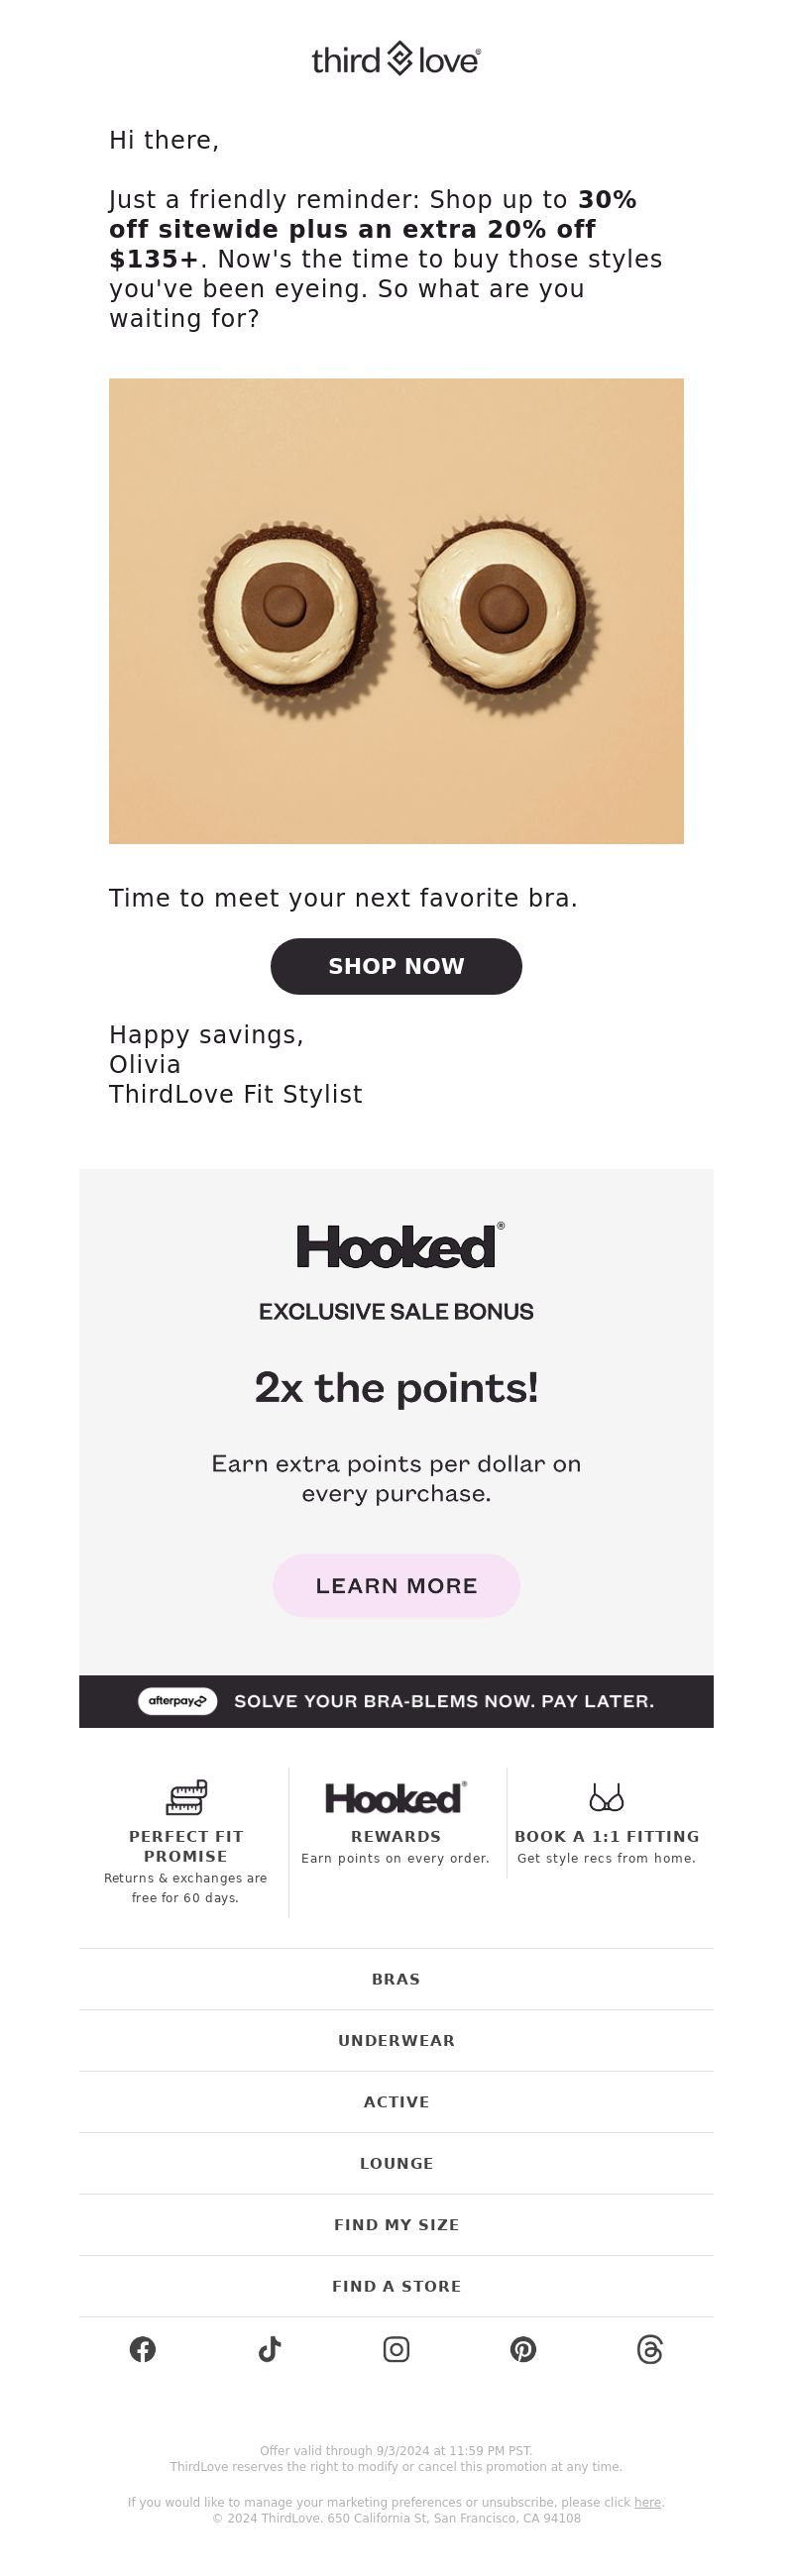Open the Facebook social icon
Screen dimensions: 793x2576
143,2349
